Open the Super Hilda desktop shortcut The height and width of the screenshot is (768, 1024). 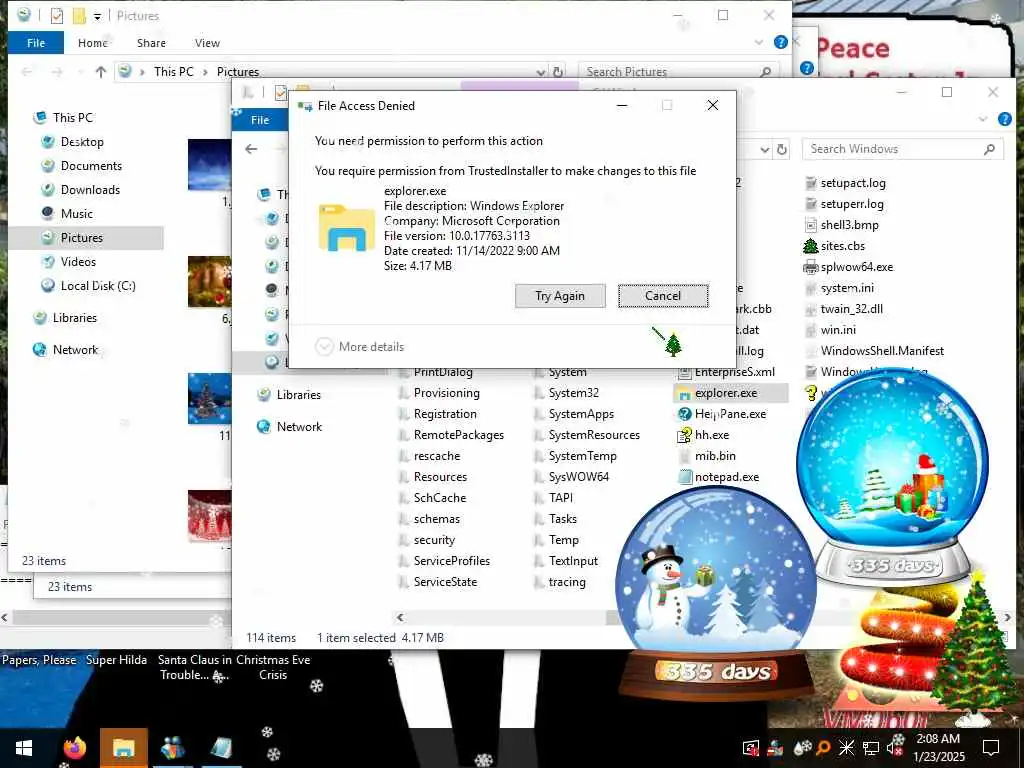click(x=116, y=660)
